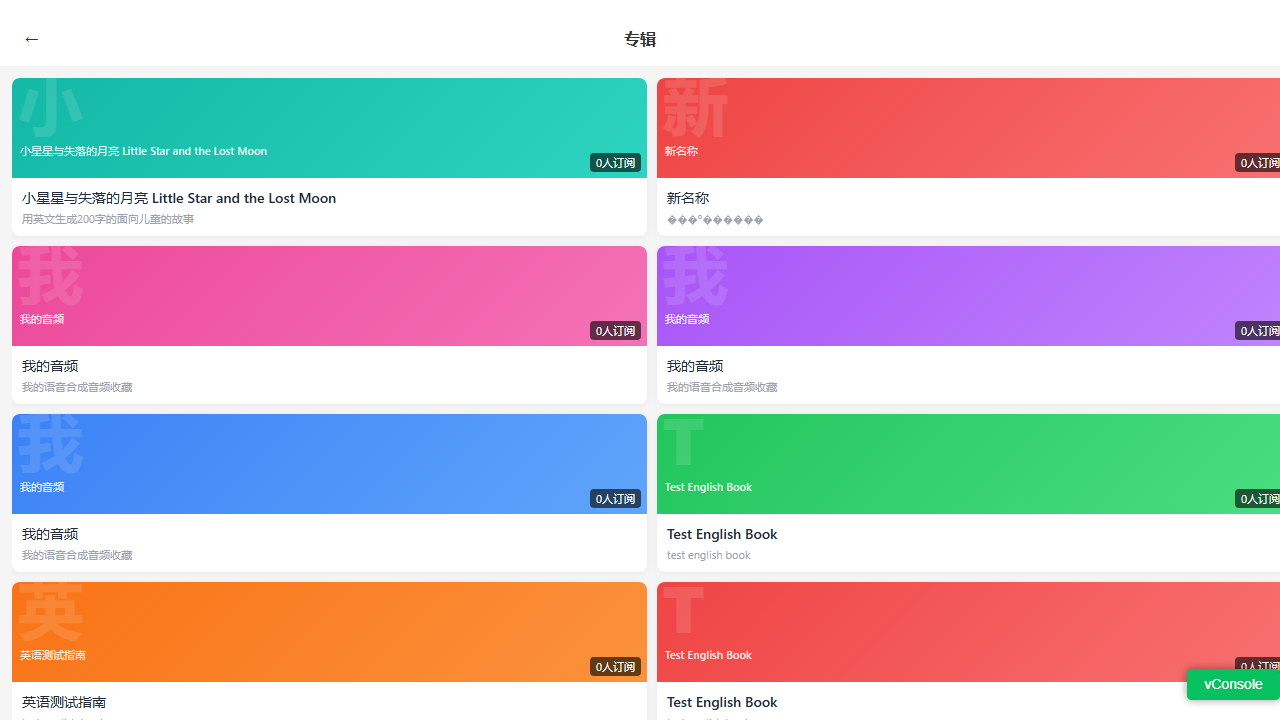The image size is (1280, 720).
Task: Click the 0人订阅 badge on blue cover
Action: (615, 499)
